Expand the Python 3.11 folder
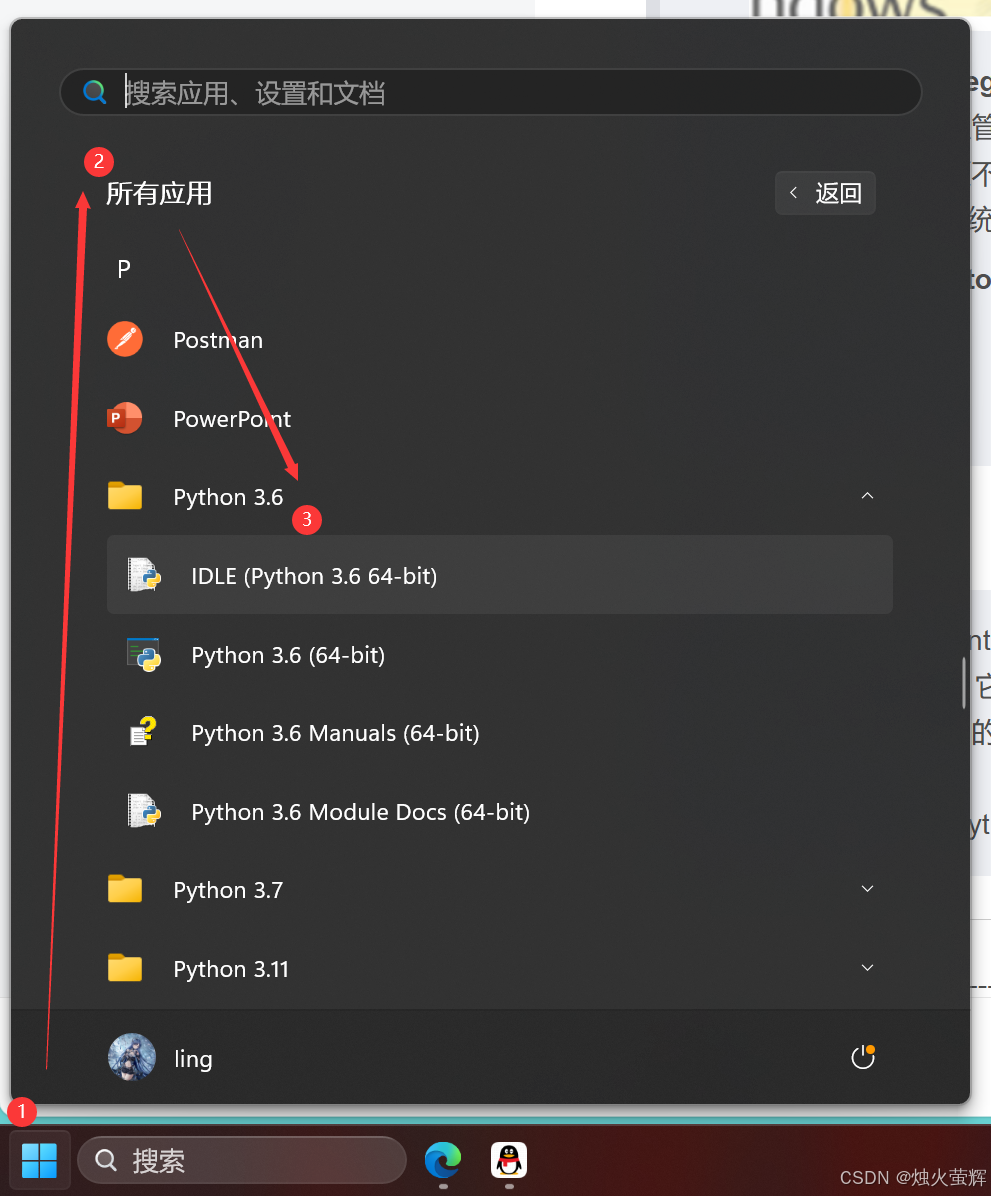The height and width of the screenshot is (1196, 991). click(x=866, y=967)
